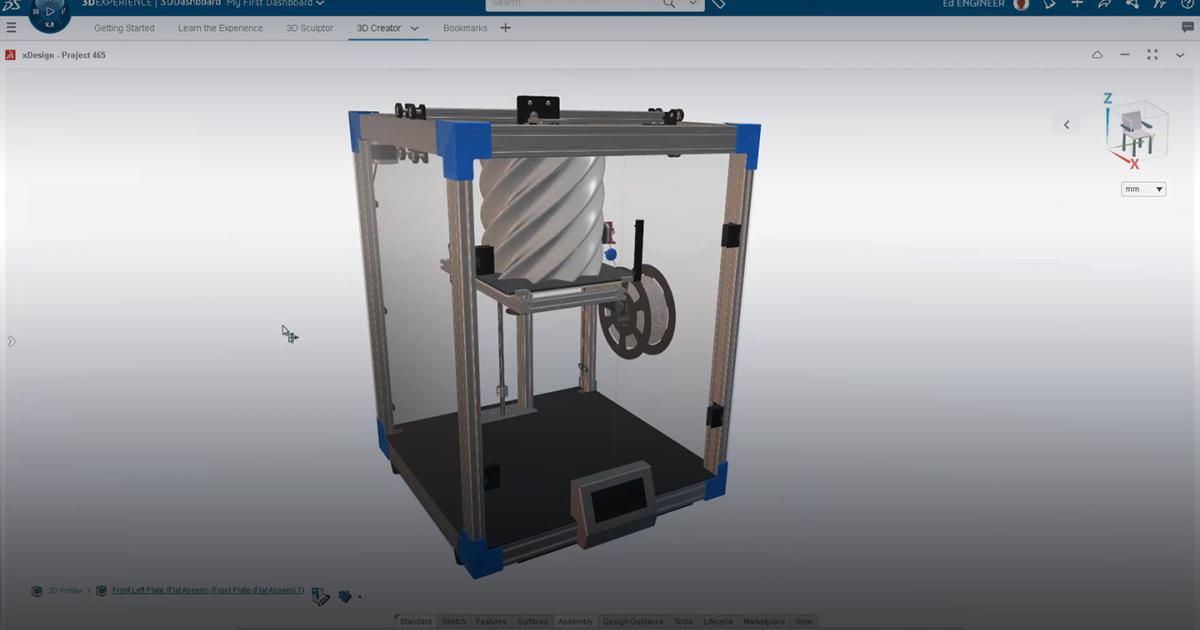
Task: Select the Learn the Experience tab
Action: [219, 28]
